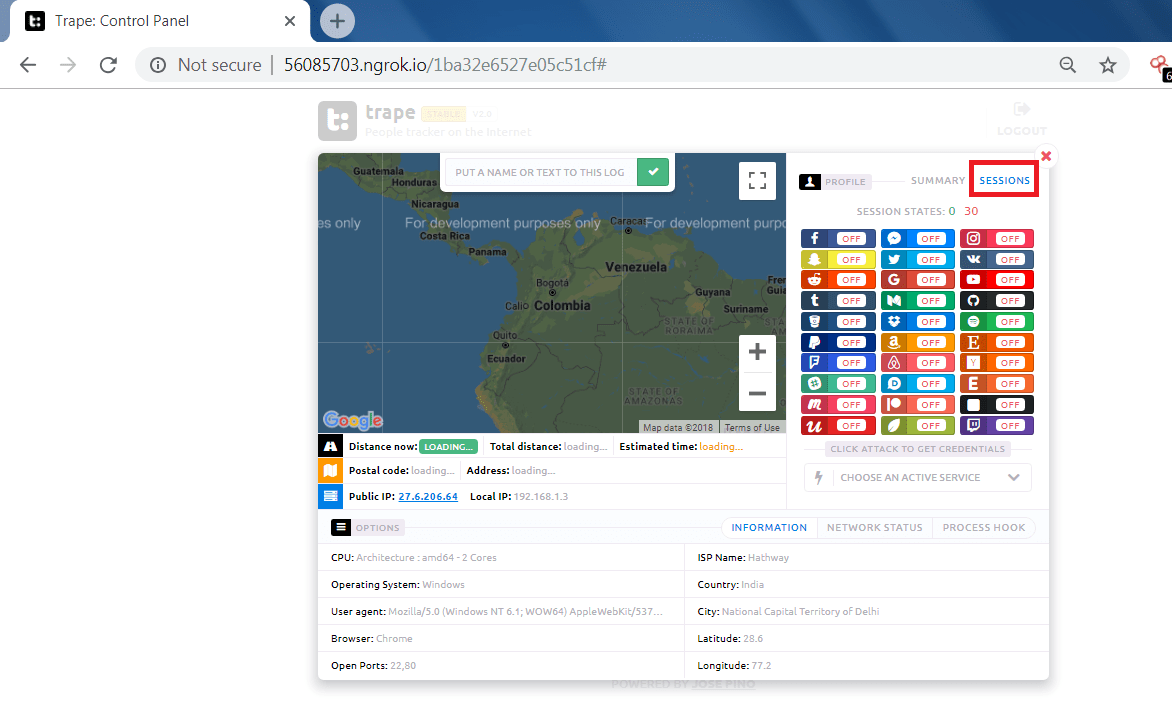Toggle the Slack session OFF switch
The height and width of the screenshot is (702, 1172).
click(x=851, y=384)
